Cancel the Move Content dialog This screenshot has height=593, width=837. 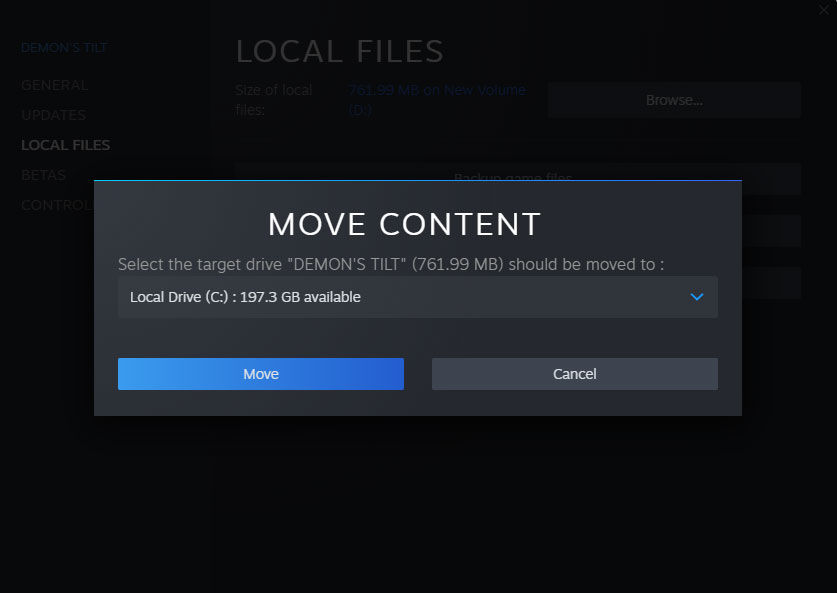pos(574,373)
